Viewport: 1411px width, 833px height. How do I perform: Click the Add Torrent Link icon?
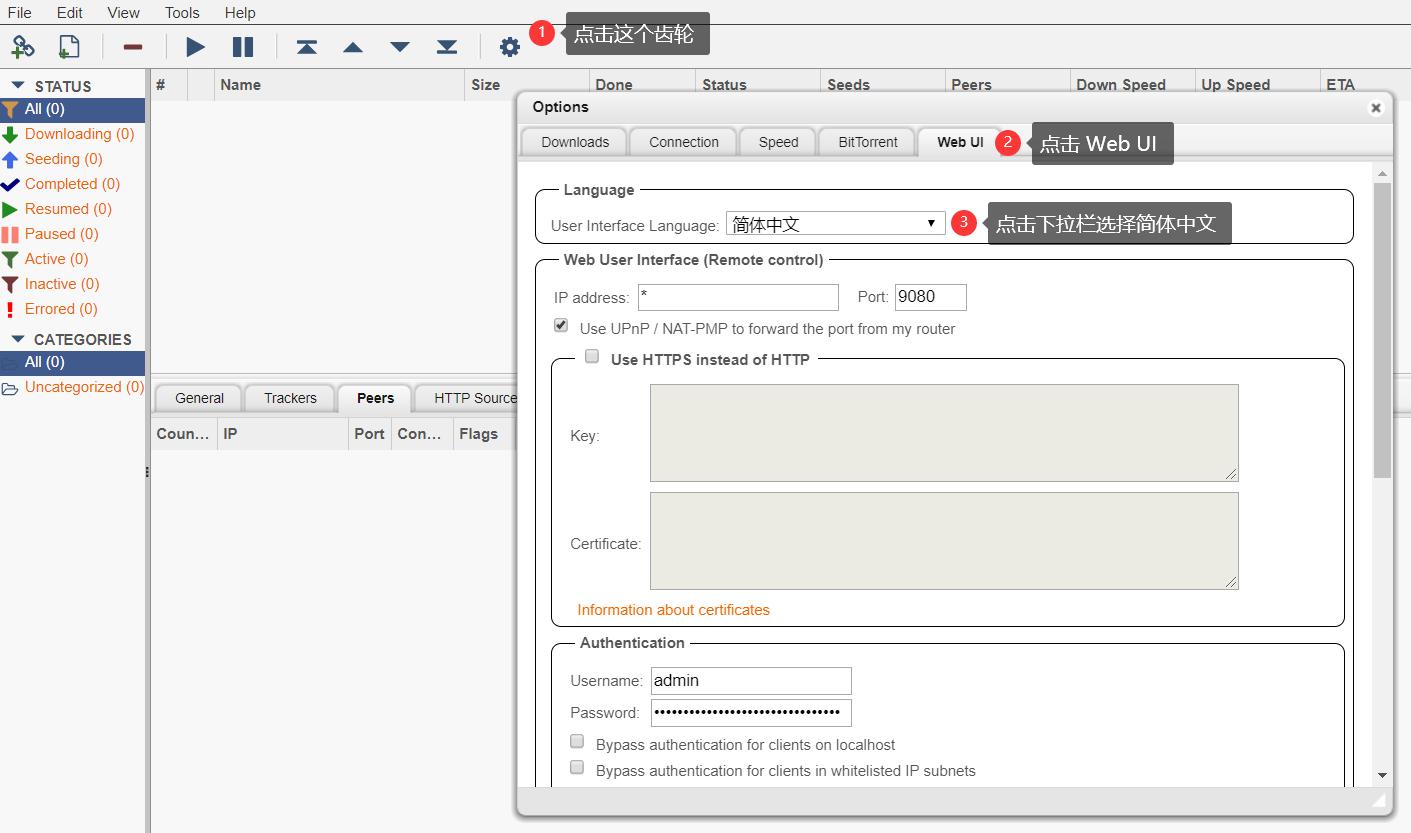tap(22, 46)
